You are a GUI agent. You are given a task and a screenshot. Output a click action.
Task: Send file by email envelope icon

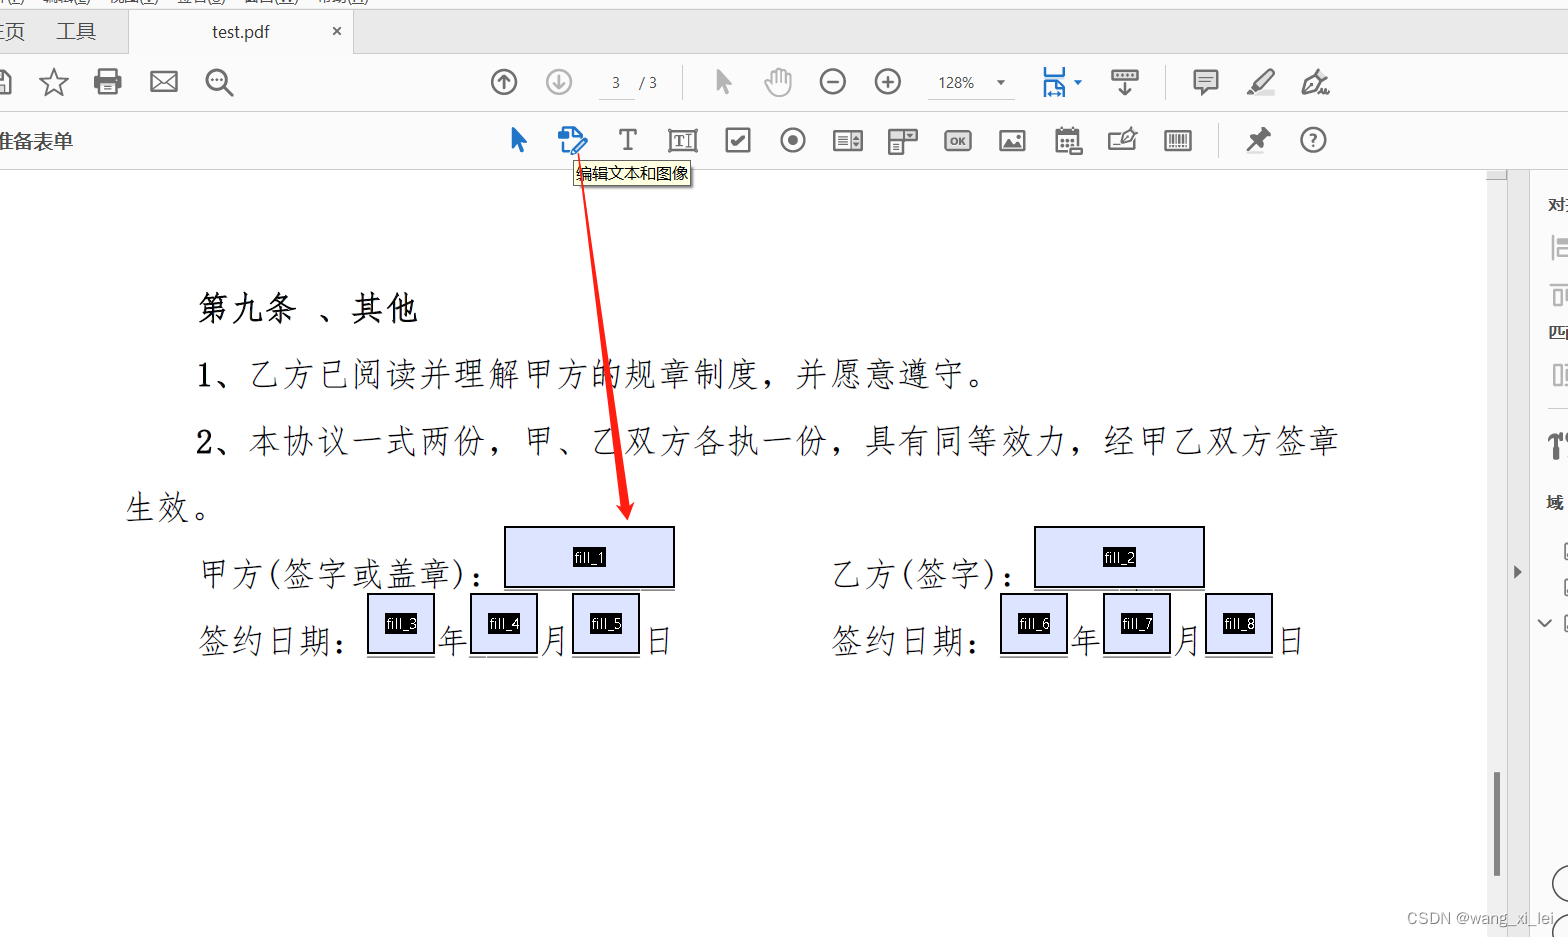(x=164, y=82)
